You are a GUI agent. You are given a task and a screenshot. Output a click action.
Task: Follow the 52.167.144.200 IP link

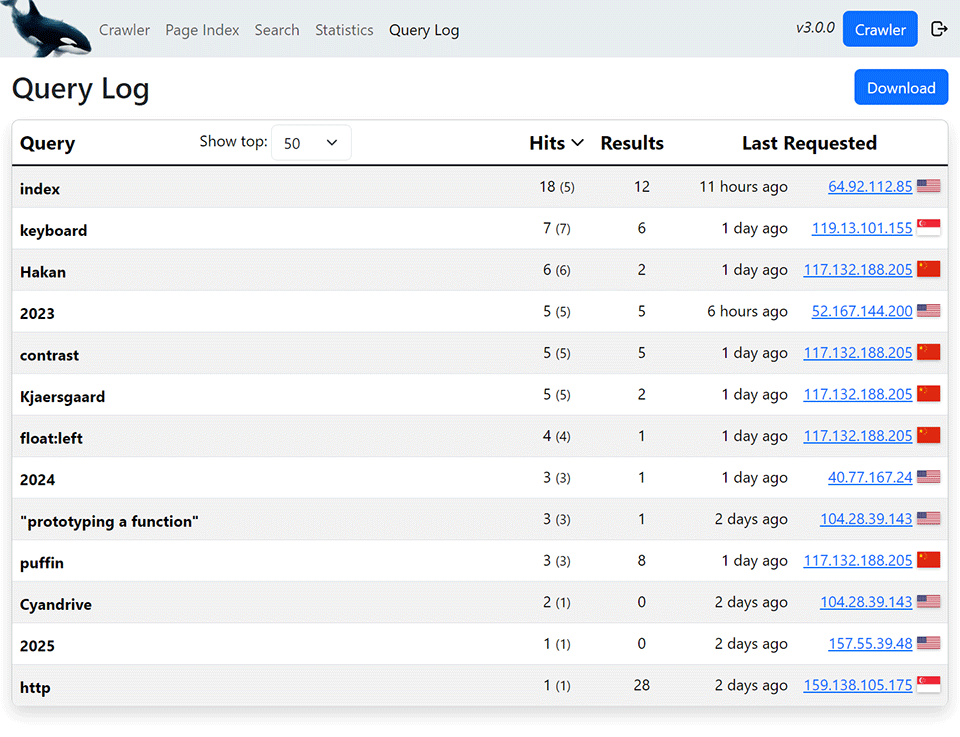[862, 311]
